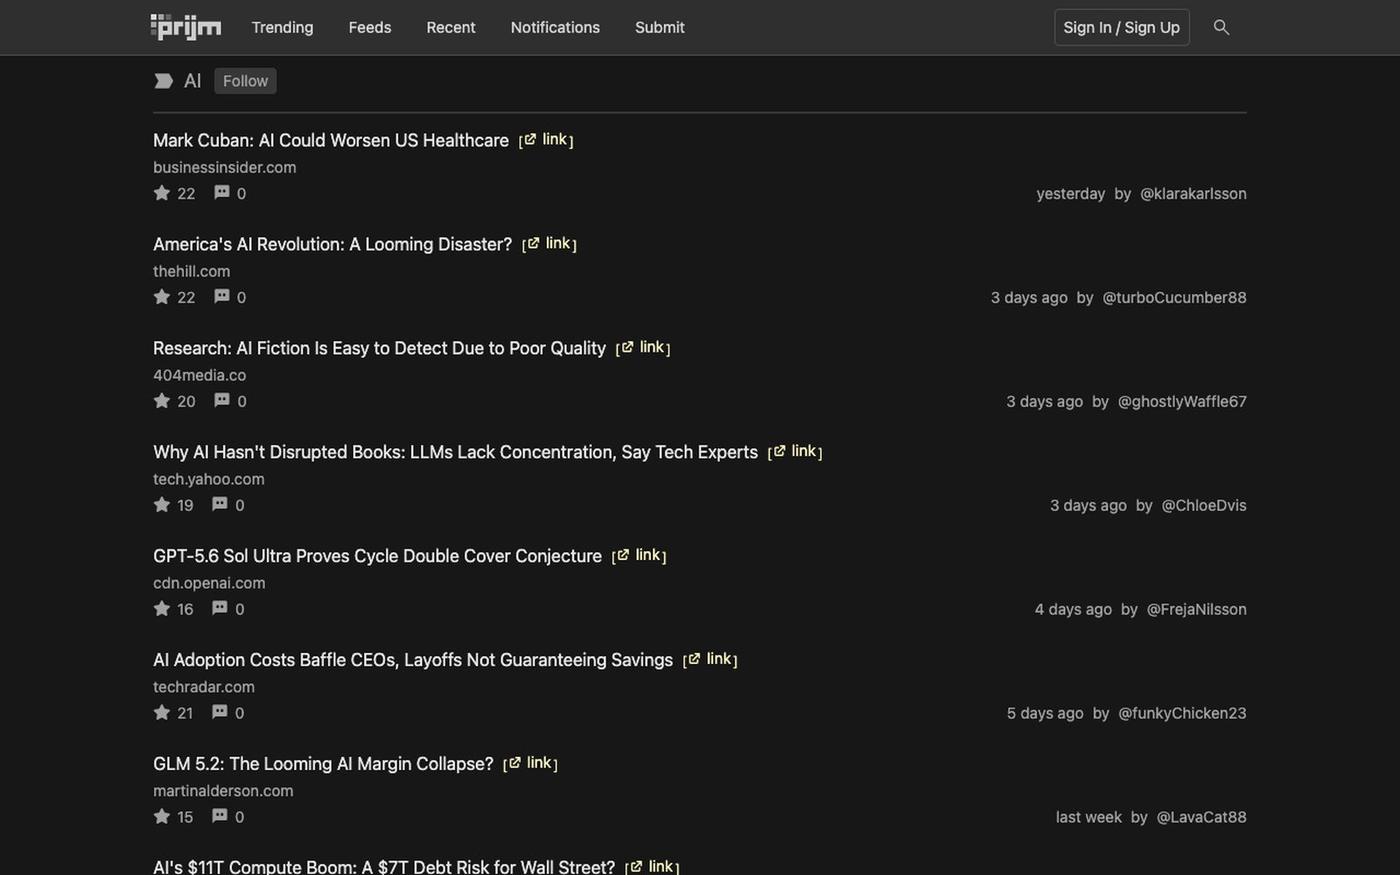The width and height of the screenshot is (1400, 875).
Task: View profile of @ghostlyWaffle67
Action: click(1182, 401)
